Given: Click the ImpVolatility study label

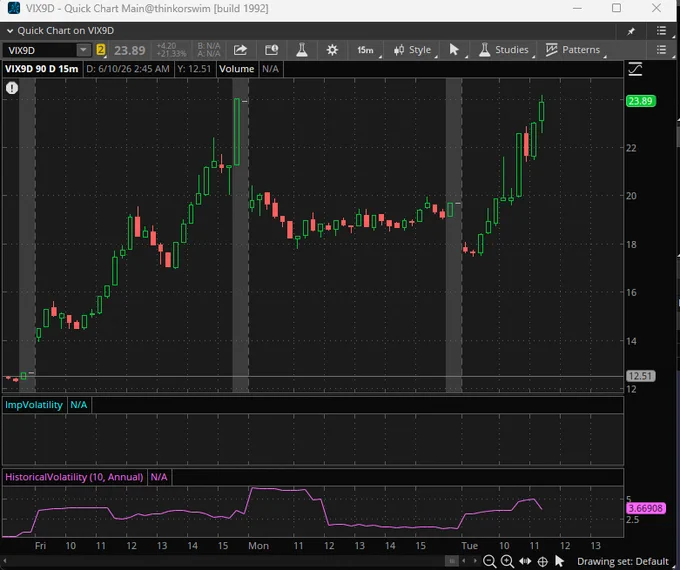Looking at the screenshot, I should (34, 405).
